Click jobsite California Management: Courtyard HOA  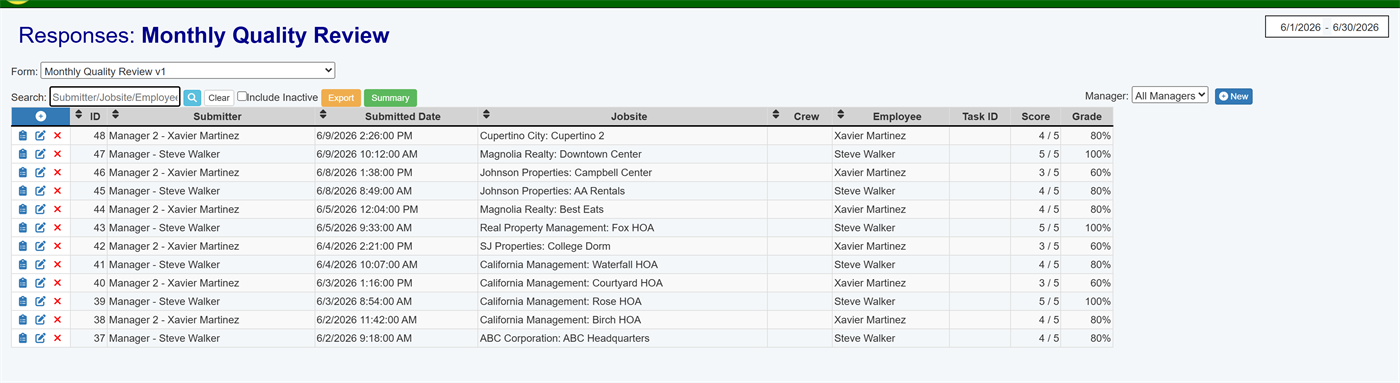(571, 283)
